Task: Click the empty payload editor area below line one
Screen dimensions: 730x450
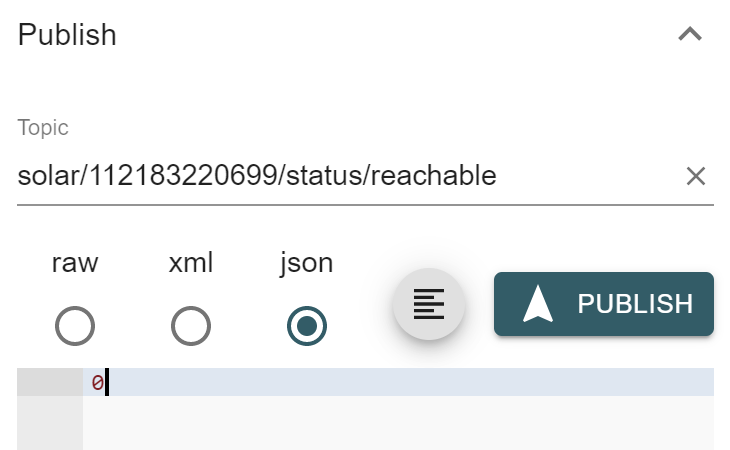Action: pos(398,423)
